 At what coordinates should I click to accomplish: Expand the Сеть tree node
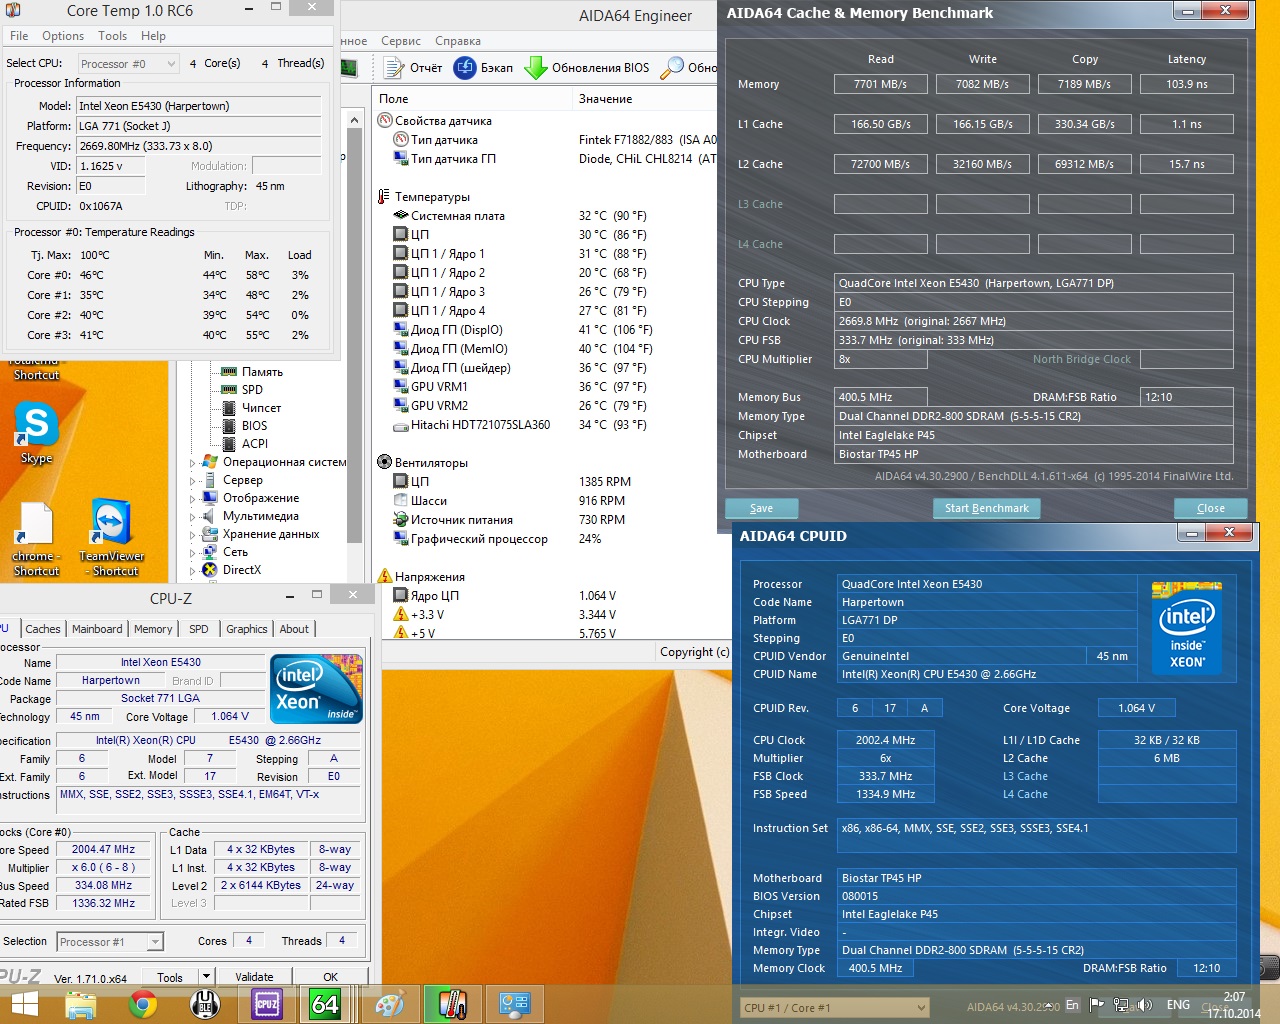click(x=193, y=553)
